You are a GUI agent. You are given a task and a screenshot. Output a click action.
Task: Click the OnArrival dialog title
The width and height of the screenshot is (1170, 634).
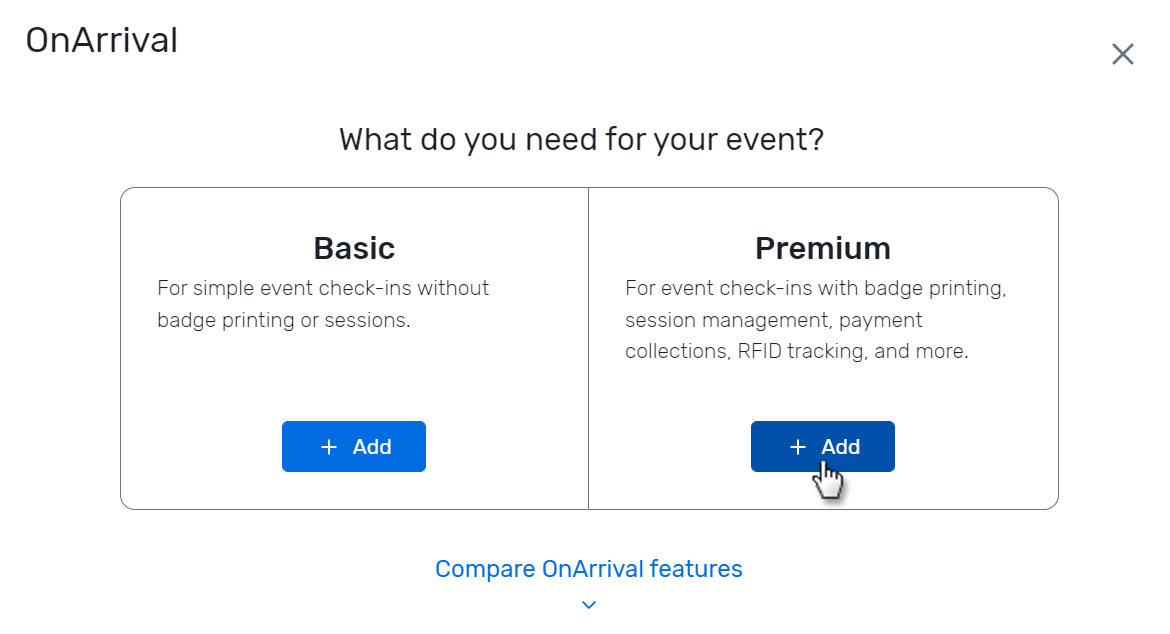pyautogui.click(x=101, y=41)
